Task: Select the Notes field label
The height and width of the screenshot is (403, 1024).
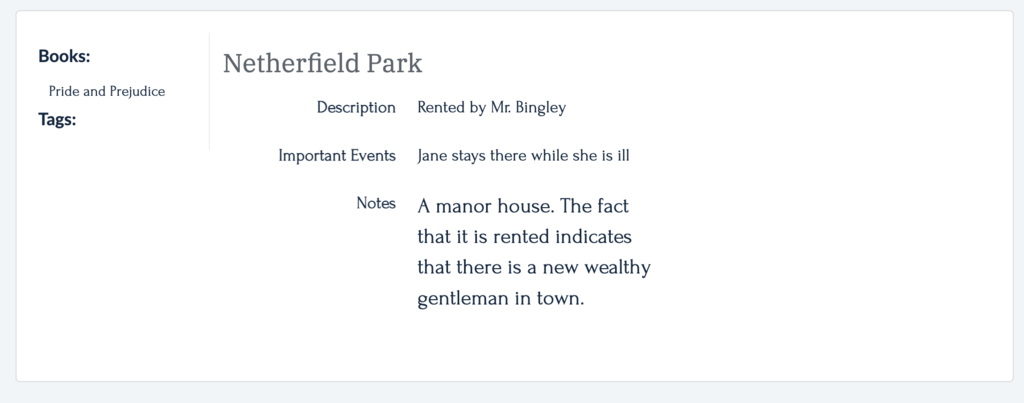Action: tap(376, 203)
